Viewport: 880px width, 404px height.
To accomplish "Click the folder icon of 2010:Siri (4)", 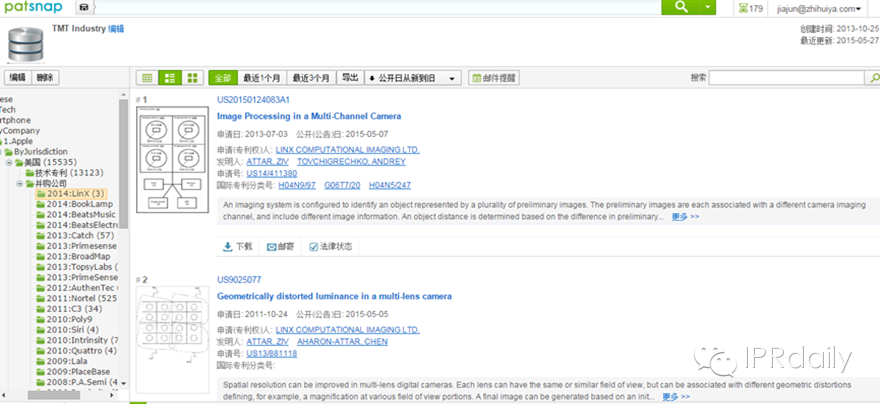I will point(40,330).
